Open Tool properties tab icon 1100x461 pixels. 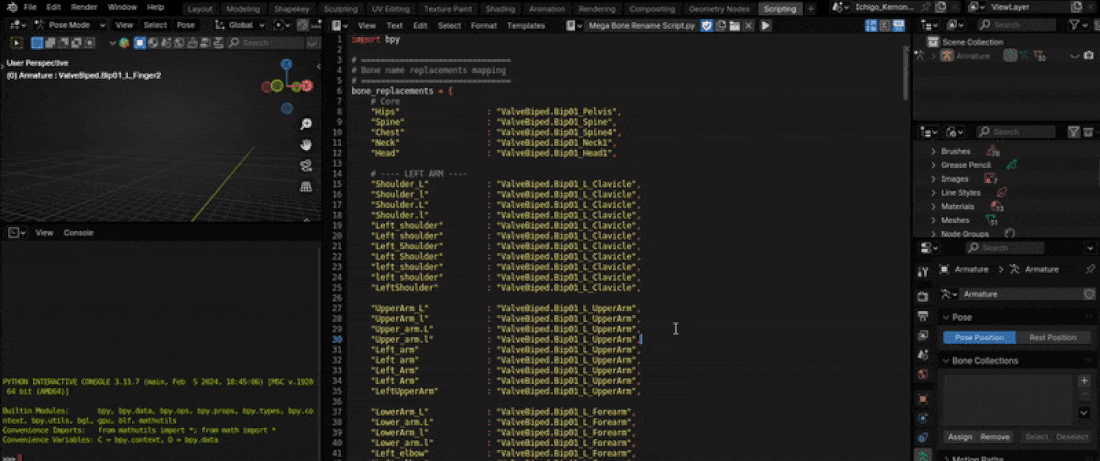[923, 271]
